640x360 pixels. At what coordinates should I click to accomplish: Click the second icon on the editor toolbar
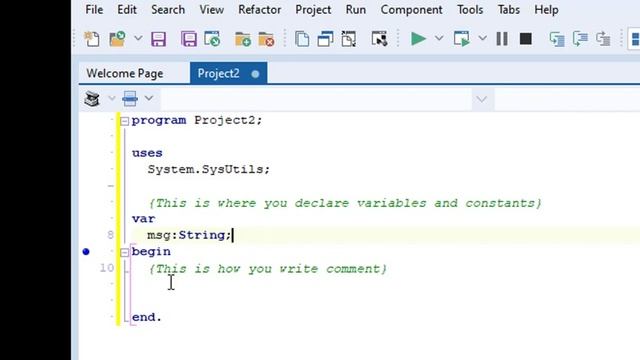coord(130,99)
